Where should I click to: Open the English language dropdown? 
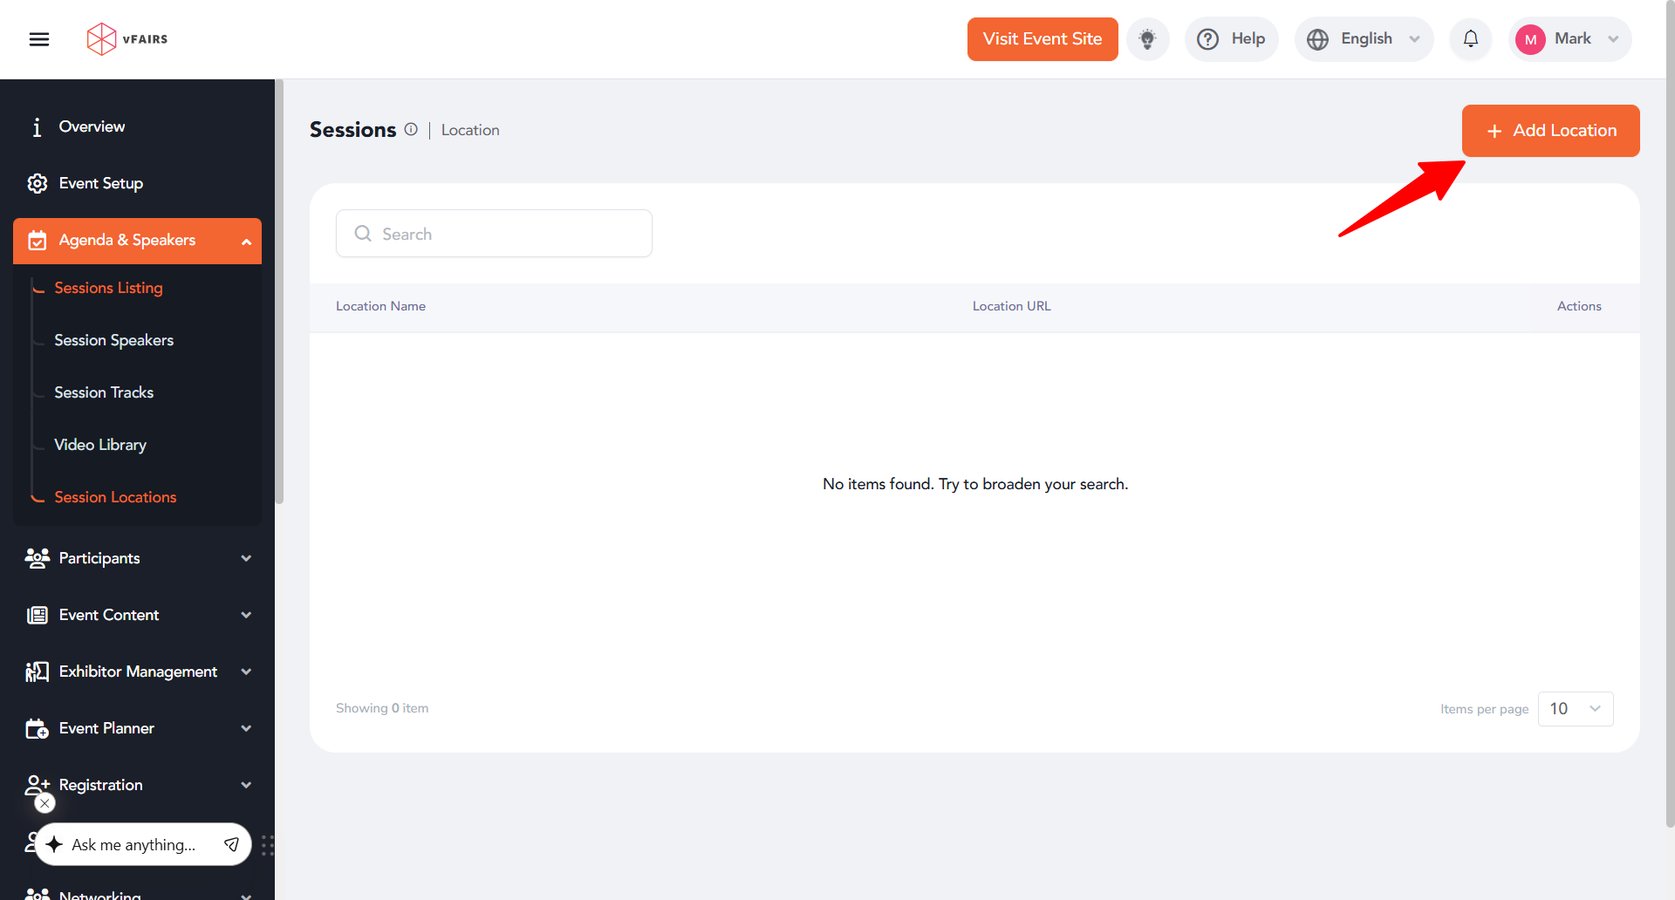pos(1364,39)
